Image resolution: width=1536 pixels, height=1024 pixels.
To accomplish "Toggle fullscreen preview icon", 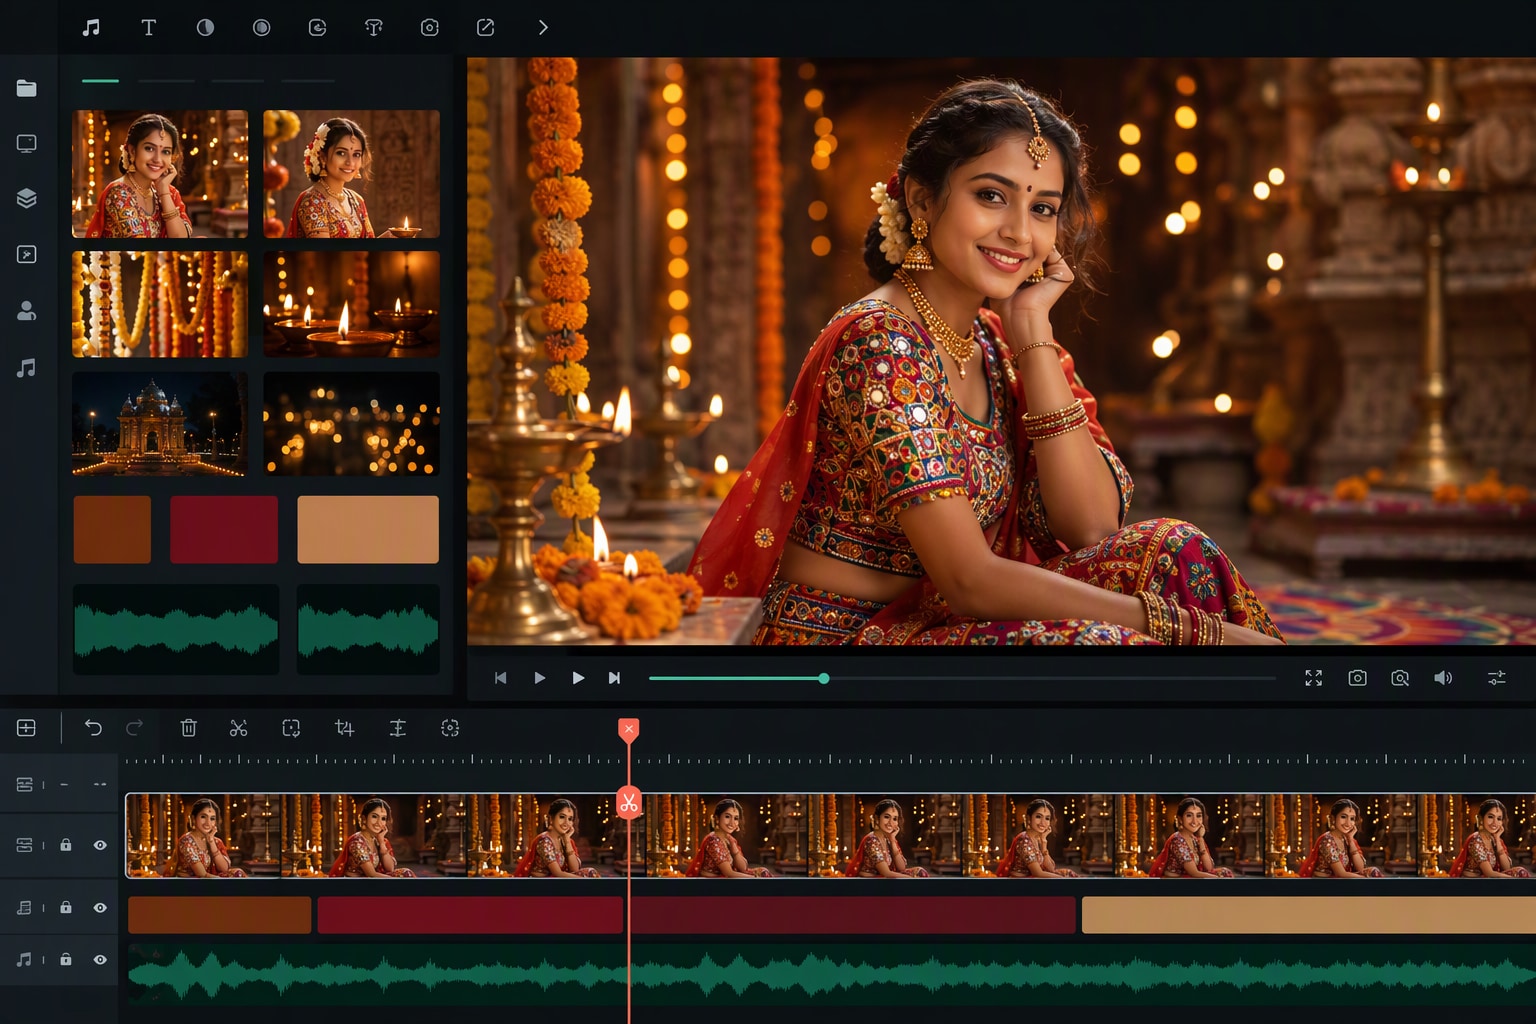I will click(1314, 678).
